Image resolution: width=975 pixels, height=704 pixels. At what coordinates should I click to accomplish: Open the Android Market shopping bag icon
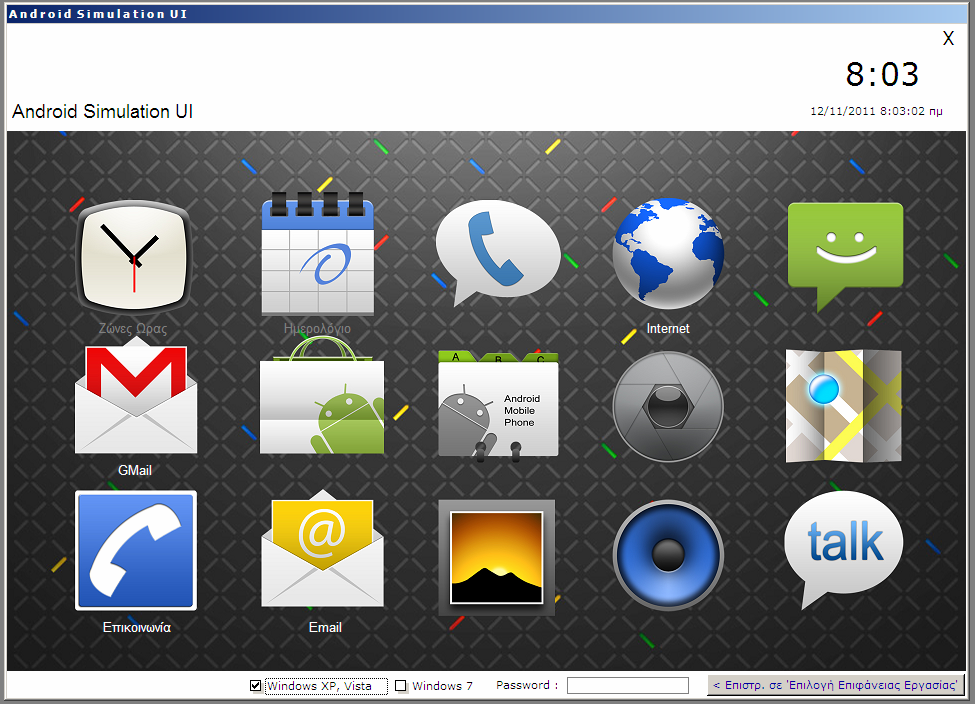(x=321, y=397)
